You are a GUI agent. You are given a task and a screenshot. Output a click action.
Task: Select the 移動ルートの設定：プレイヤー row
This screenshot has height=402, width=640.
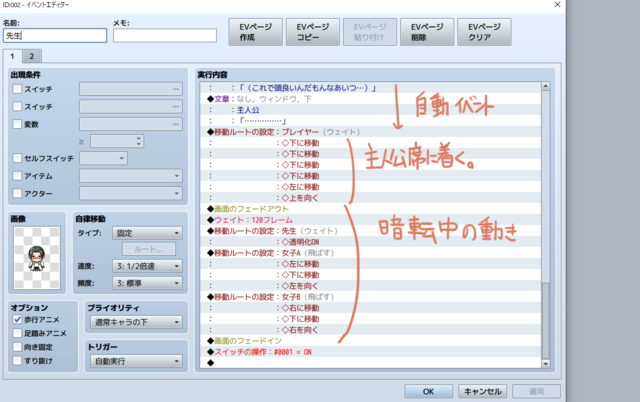[370, 132]
